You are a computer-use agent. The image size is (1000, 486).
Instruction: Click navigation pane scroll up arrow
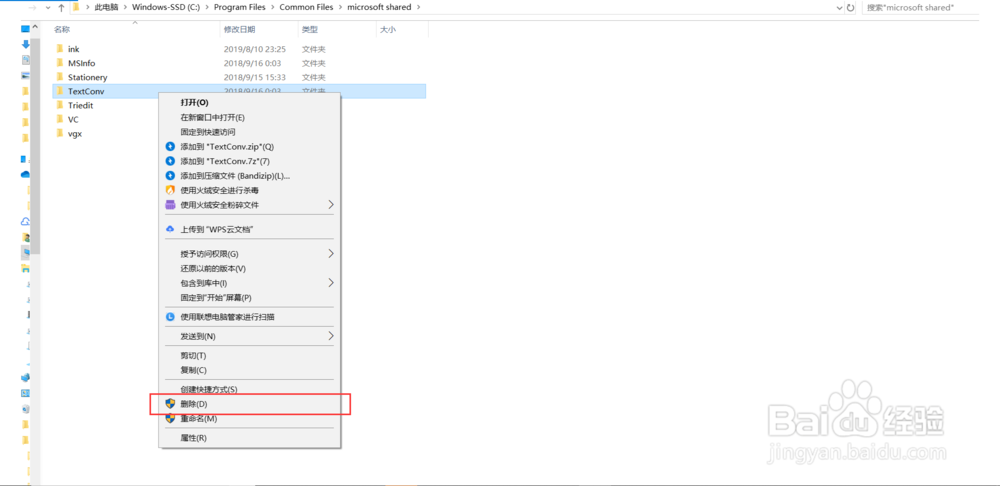click(35, 27)
